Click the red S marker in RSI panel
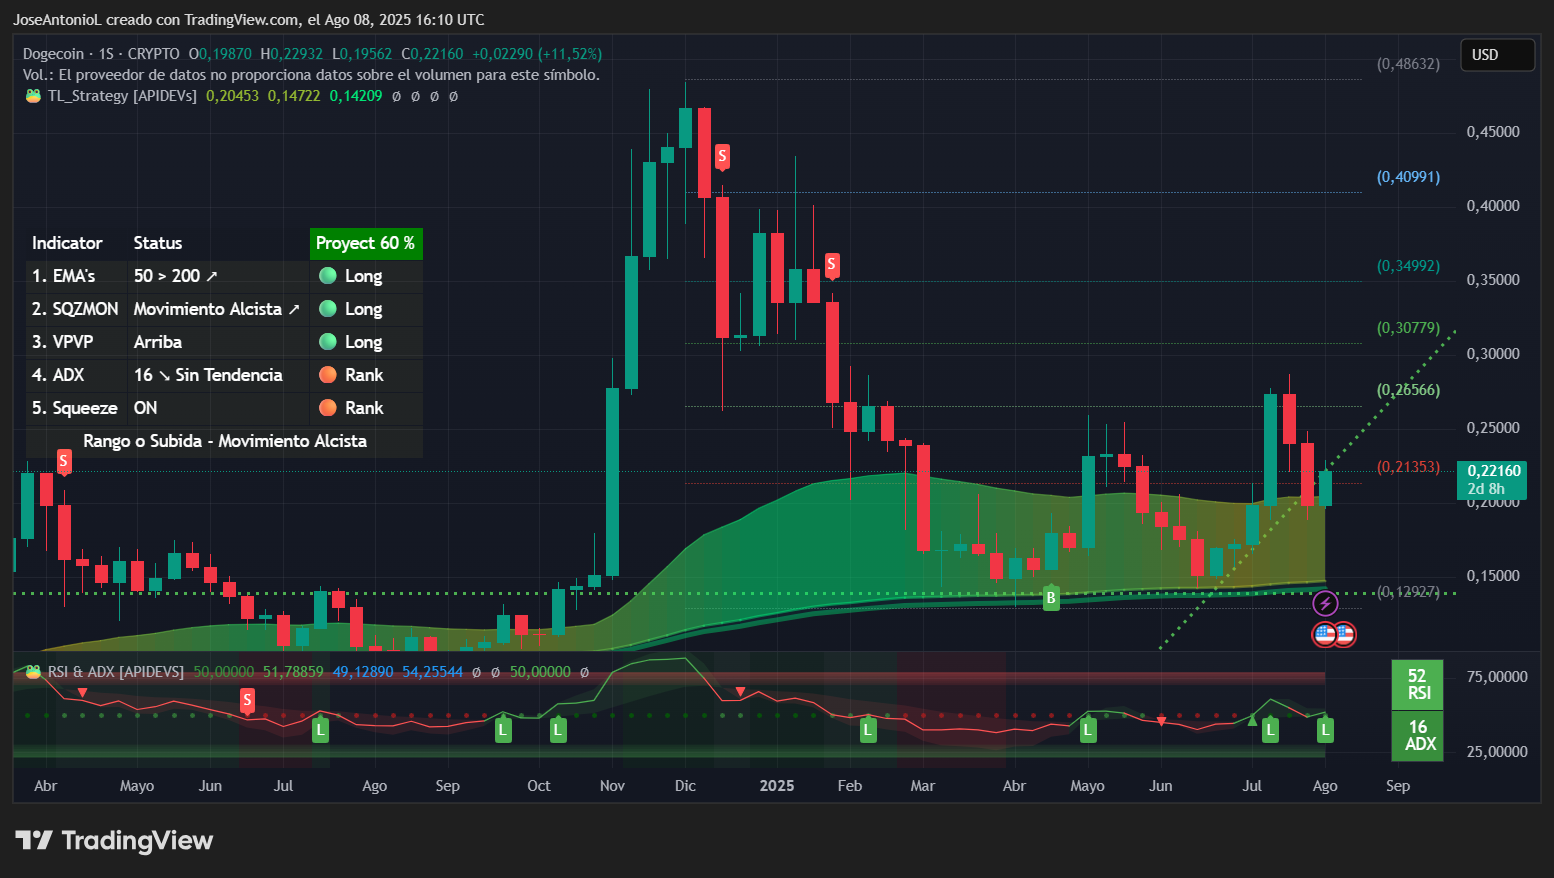This screenshot has height=878, width=1554. point(247,700)
